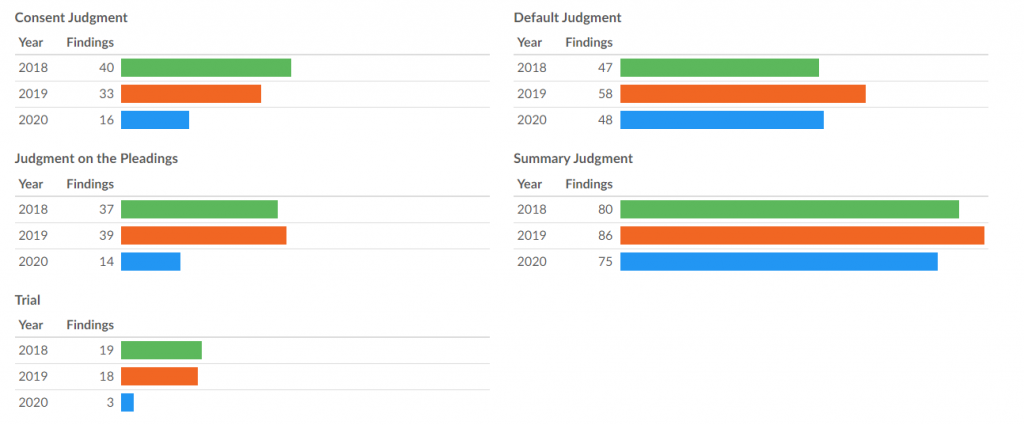Click the Trial section heading
Image resolution: width=1024 pixels, height=425 pixels.
(27, 300)
